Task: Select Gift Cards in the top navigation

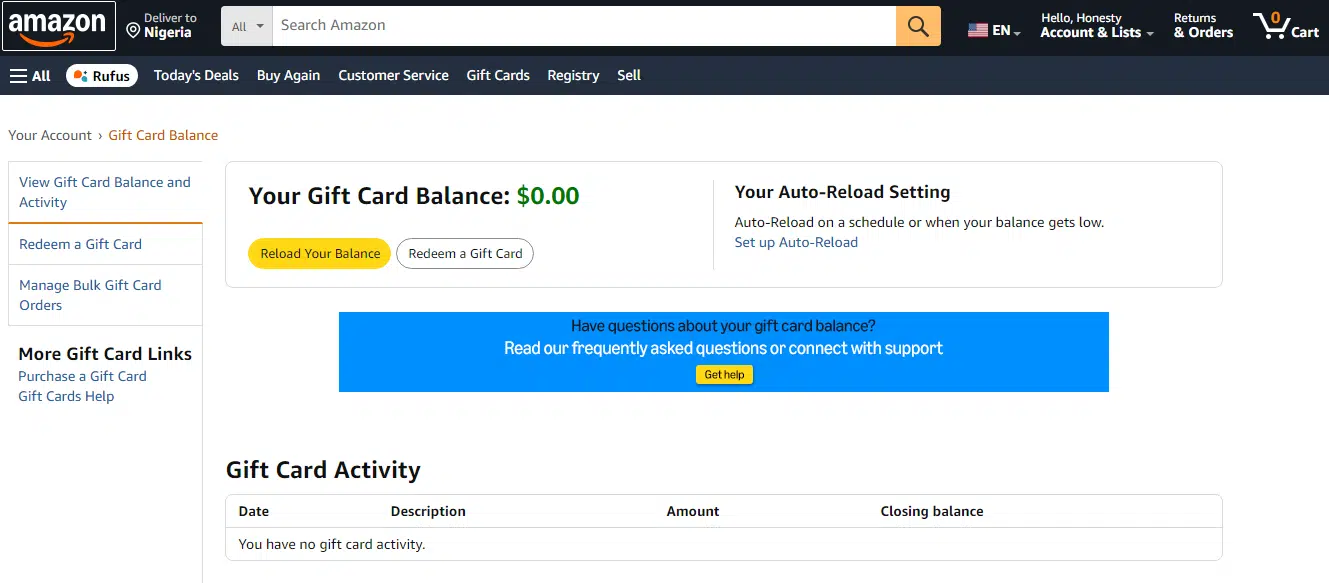Action: [x=498, y=76]
